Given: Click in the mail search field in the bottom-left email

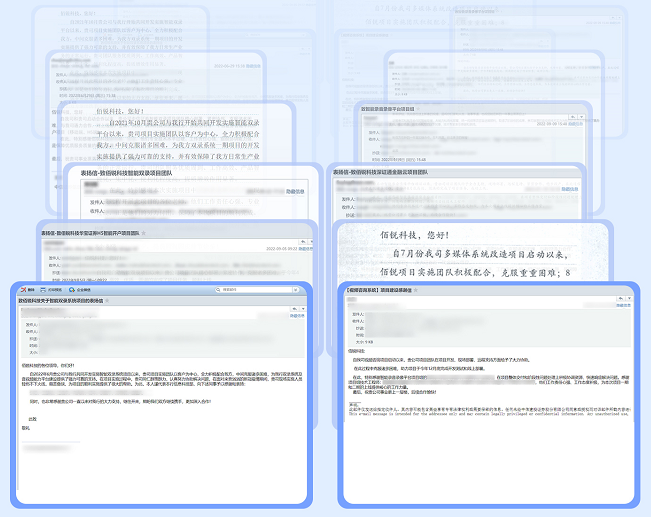Looking at the screenshot, I should click(x=257, y=289).
